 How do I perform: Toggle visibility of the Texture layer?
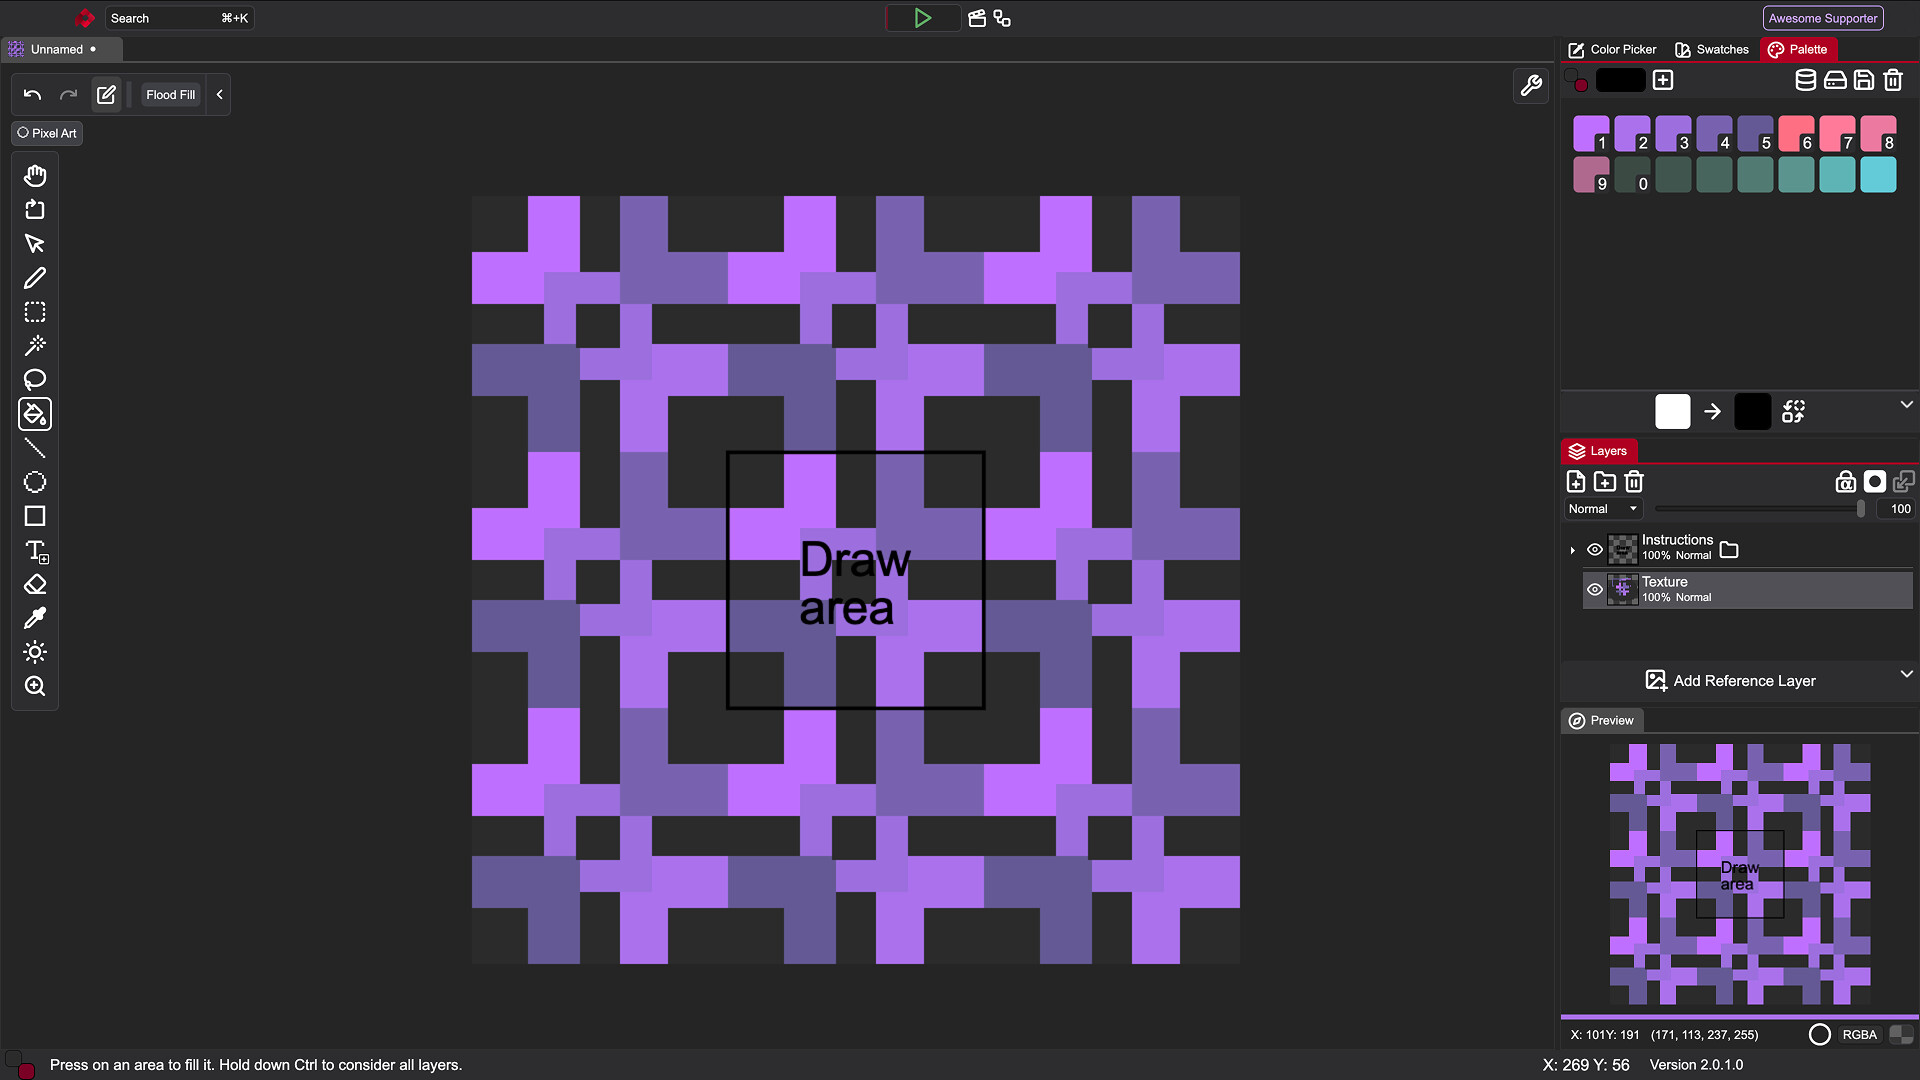click(1594, 589)
